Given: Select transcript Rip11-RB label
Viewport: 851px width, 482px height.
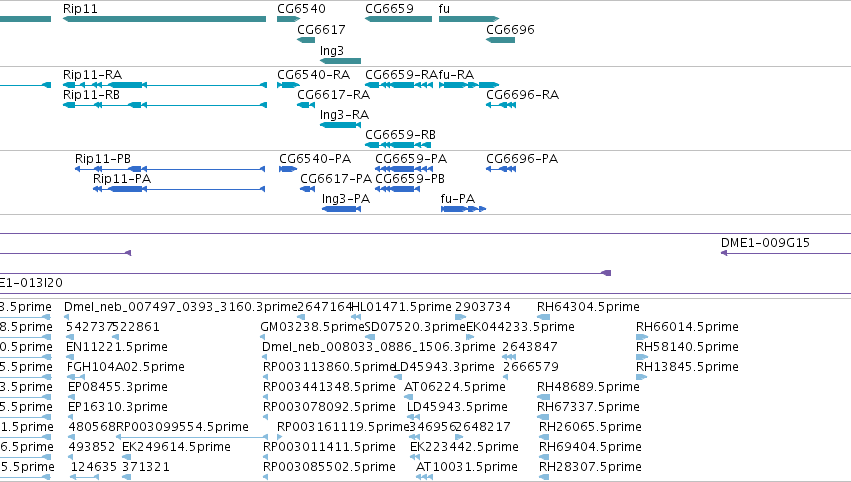Looking at the screenshot, I should click(91, 94).
